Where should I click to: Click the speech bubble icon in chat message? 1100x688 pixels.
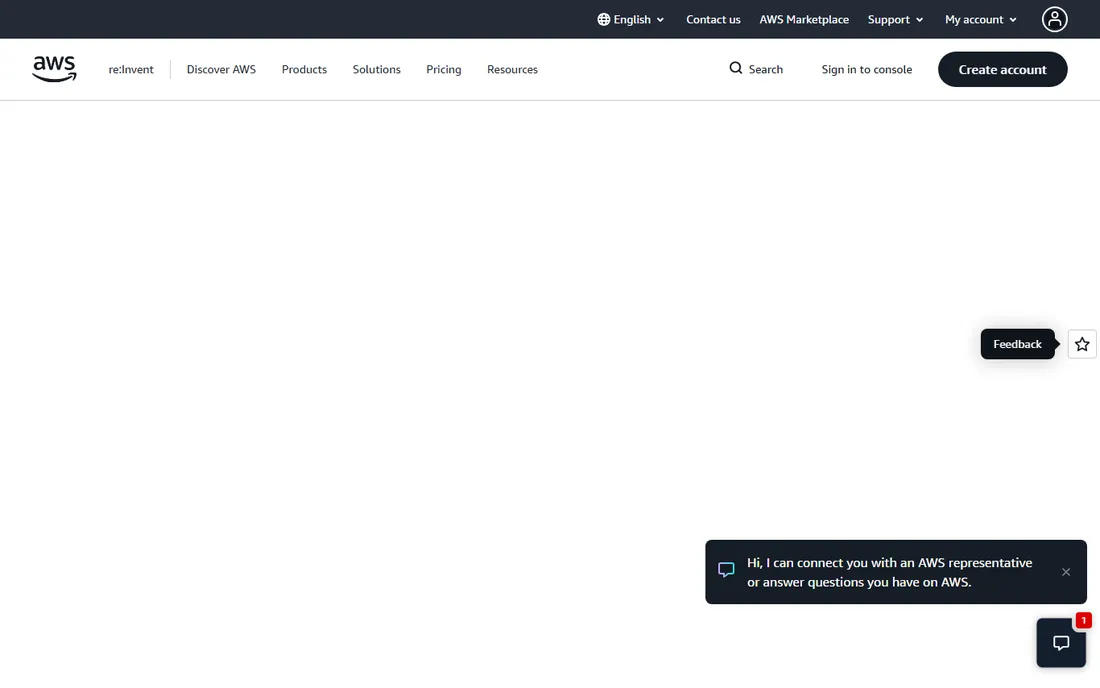tap(726, 569)
